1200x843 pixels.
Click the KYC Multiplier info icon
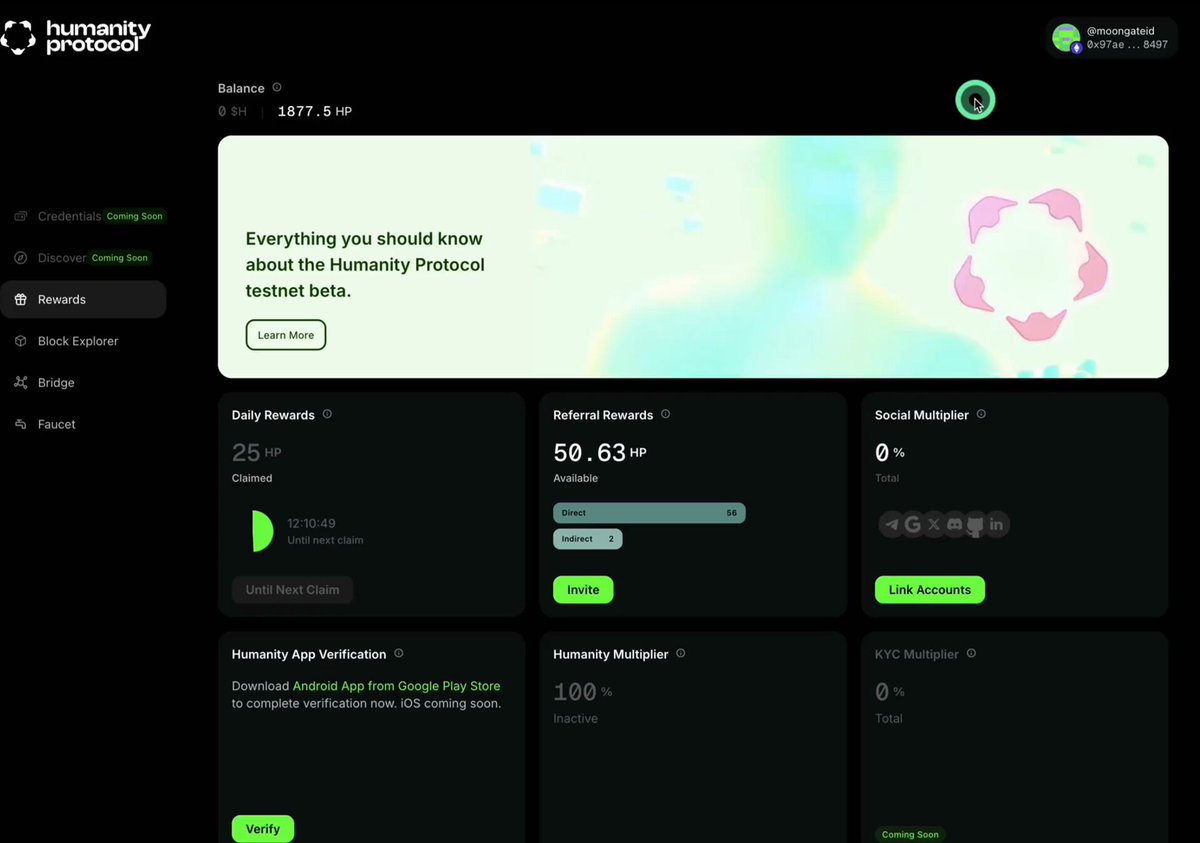(x=971, y=653)
